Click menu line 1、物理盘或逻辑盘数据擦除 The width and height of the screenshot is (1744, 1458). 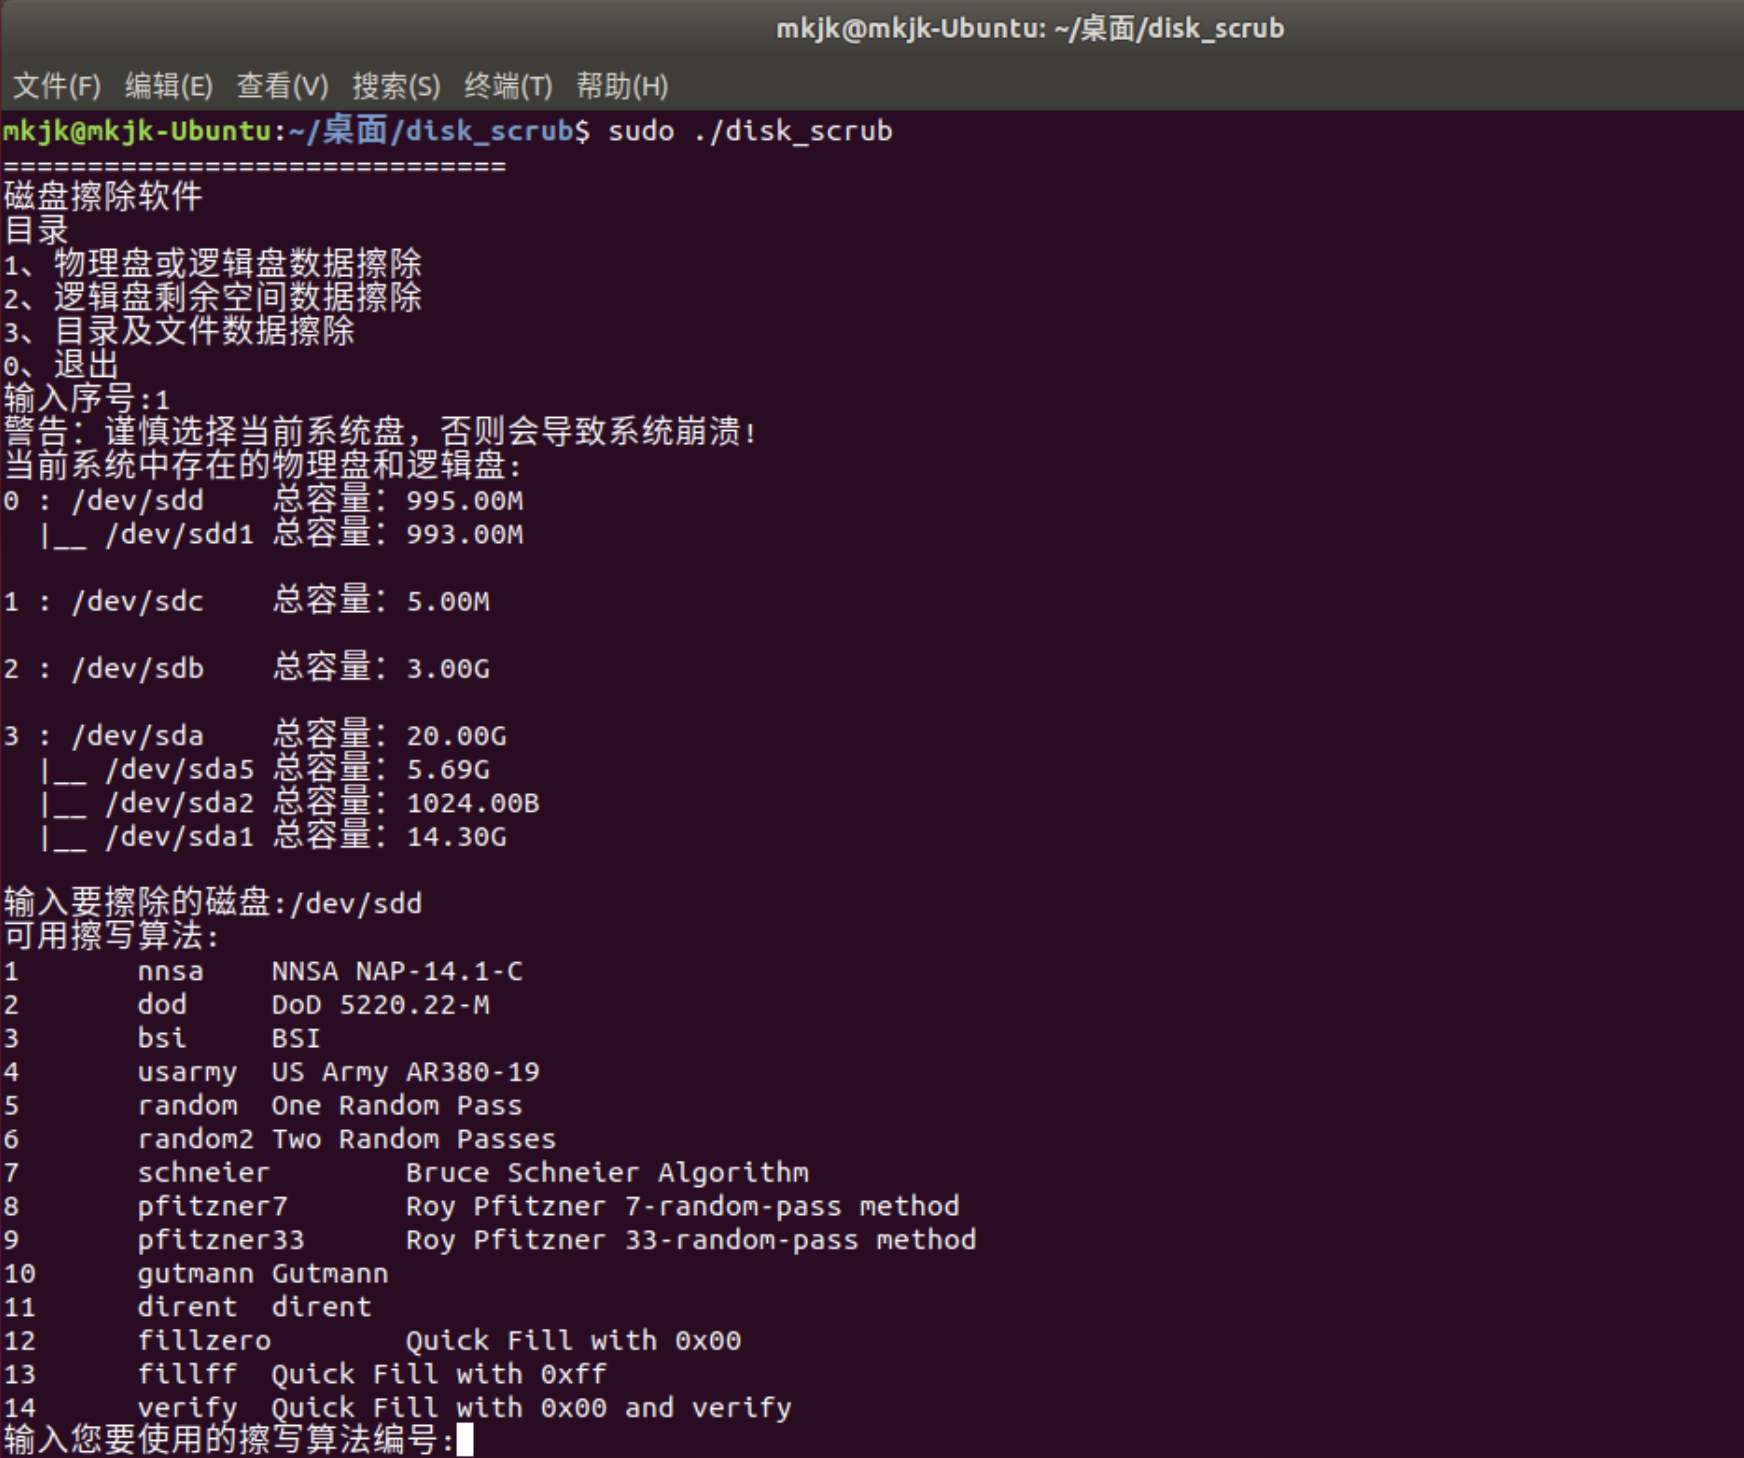pyautogui.click(x=213, y=264)
